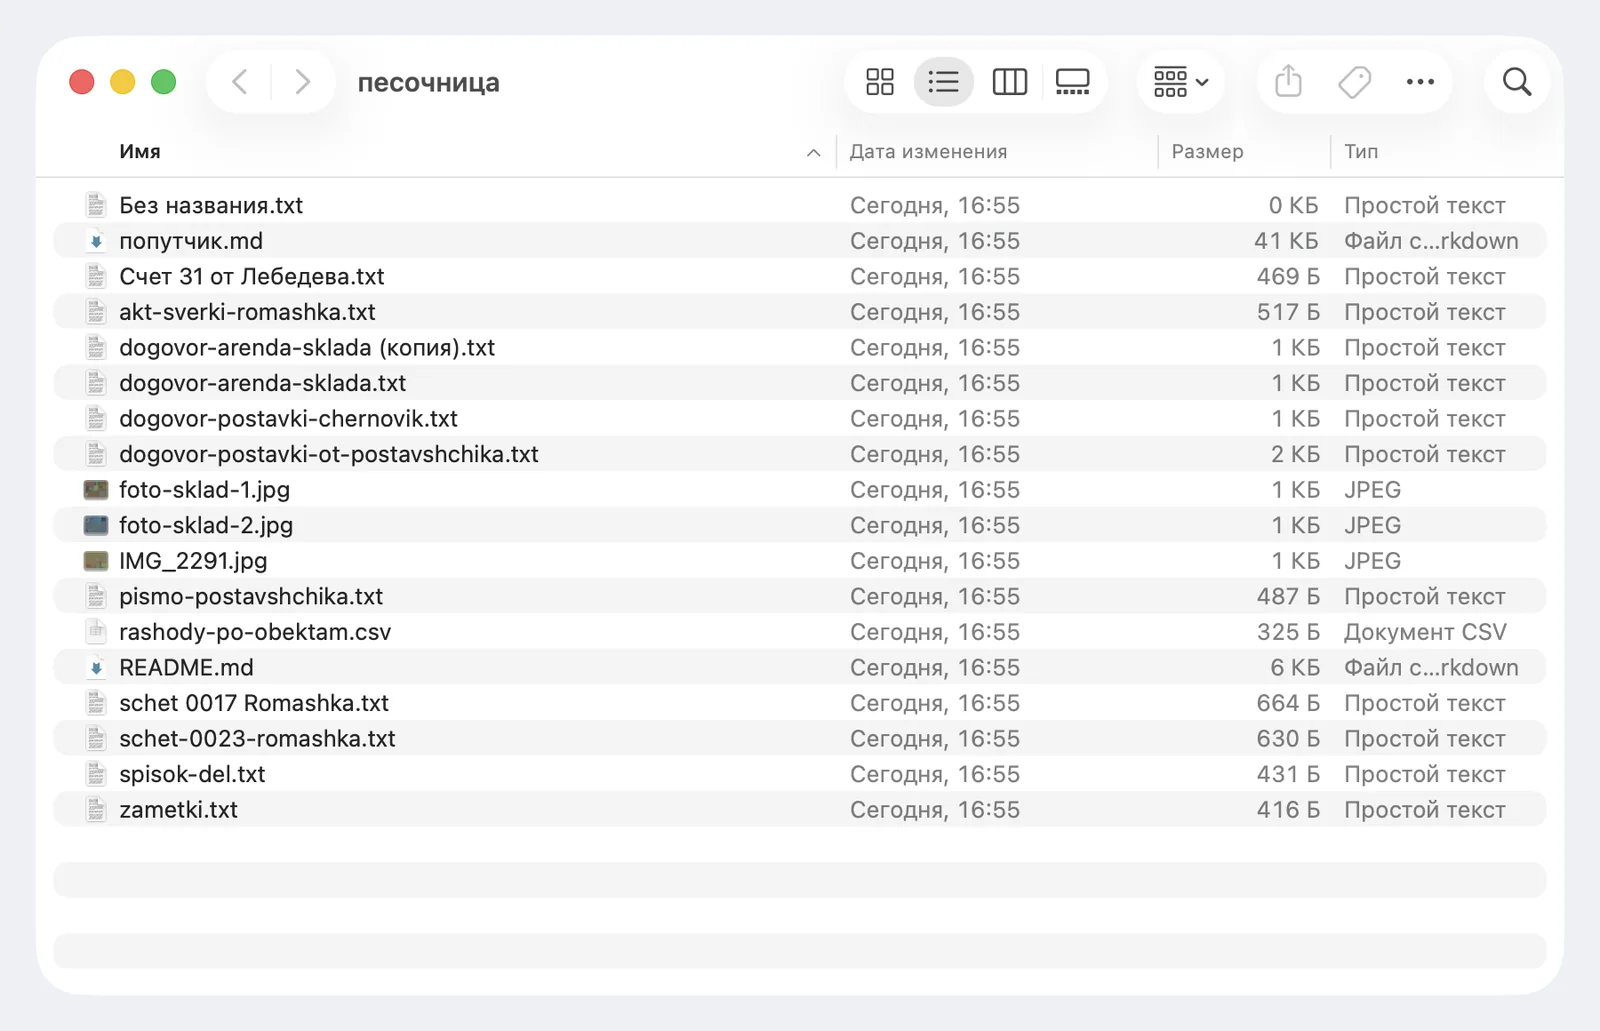Image resolution: width=1600 pixels, height=1031 pixels.
Task: Select foto-sklad-1.jpg thumbnail
Action: [x=96, y=490]
